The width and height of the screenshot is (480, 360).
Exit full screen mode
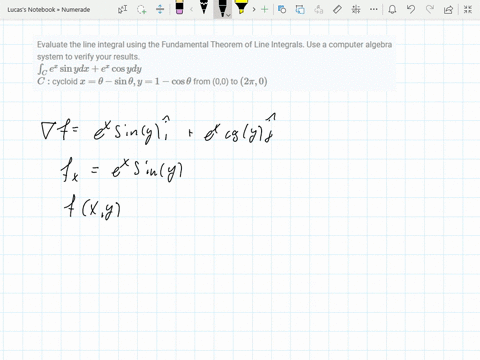[x=468, y=9]
